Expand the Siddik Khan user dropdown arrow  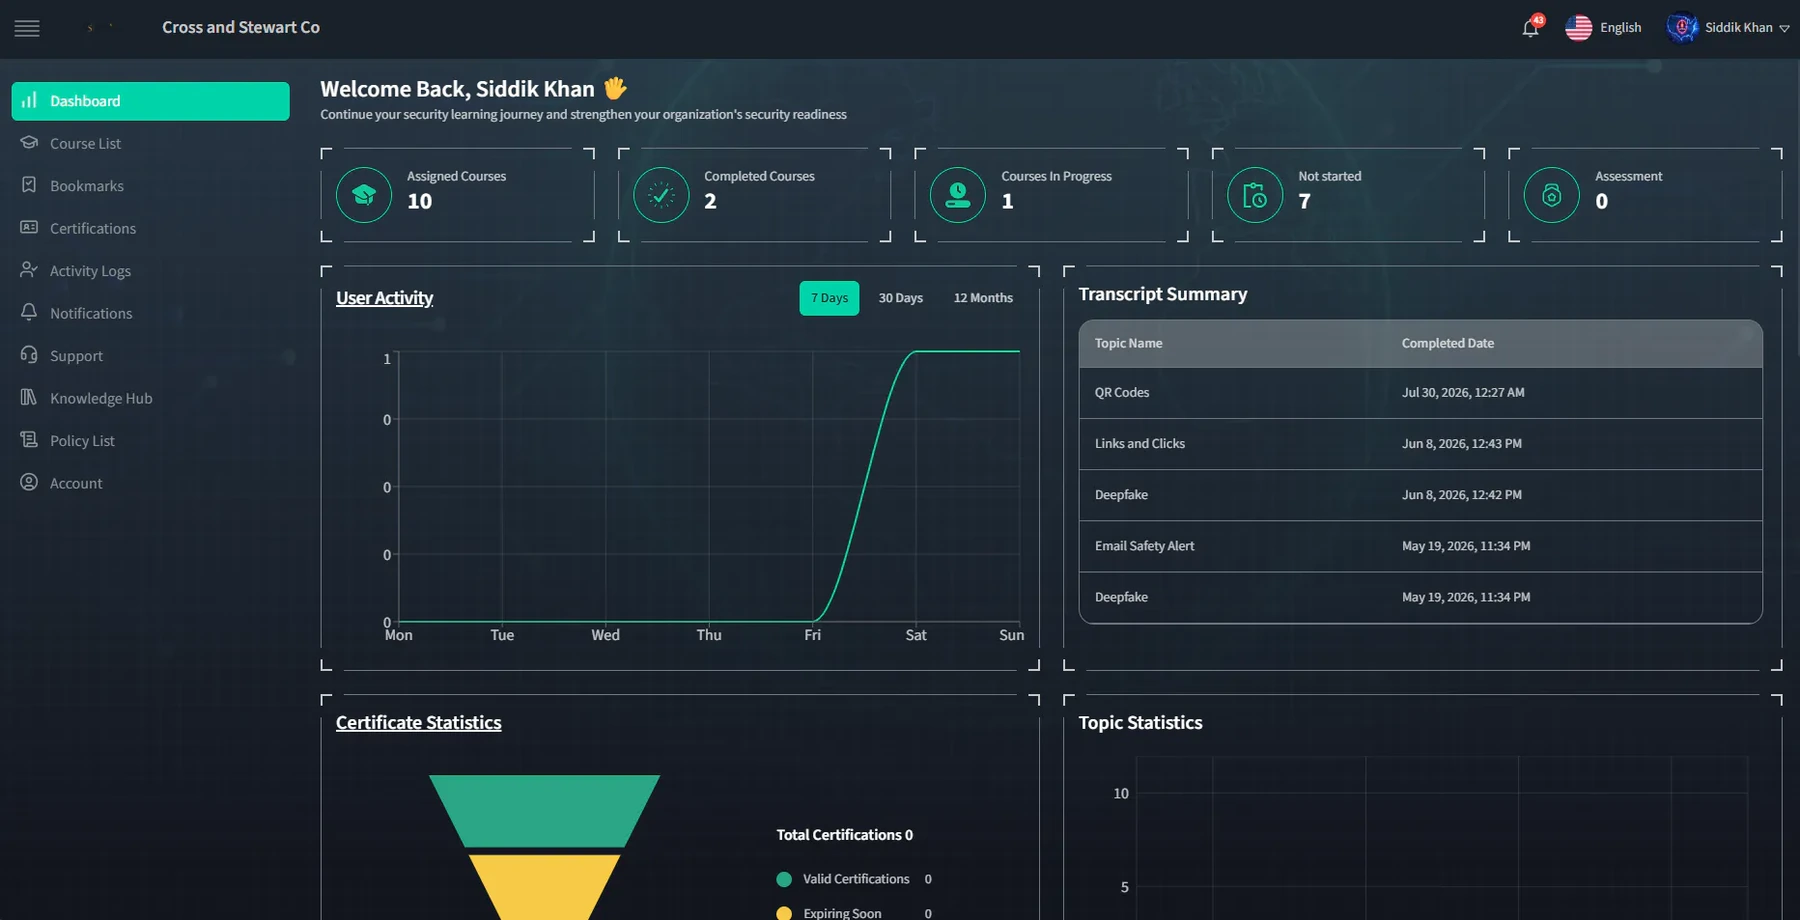[x=1784, y=29]
